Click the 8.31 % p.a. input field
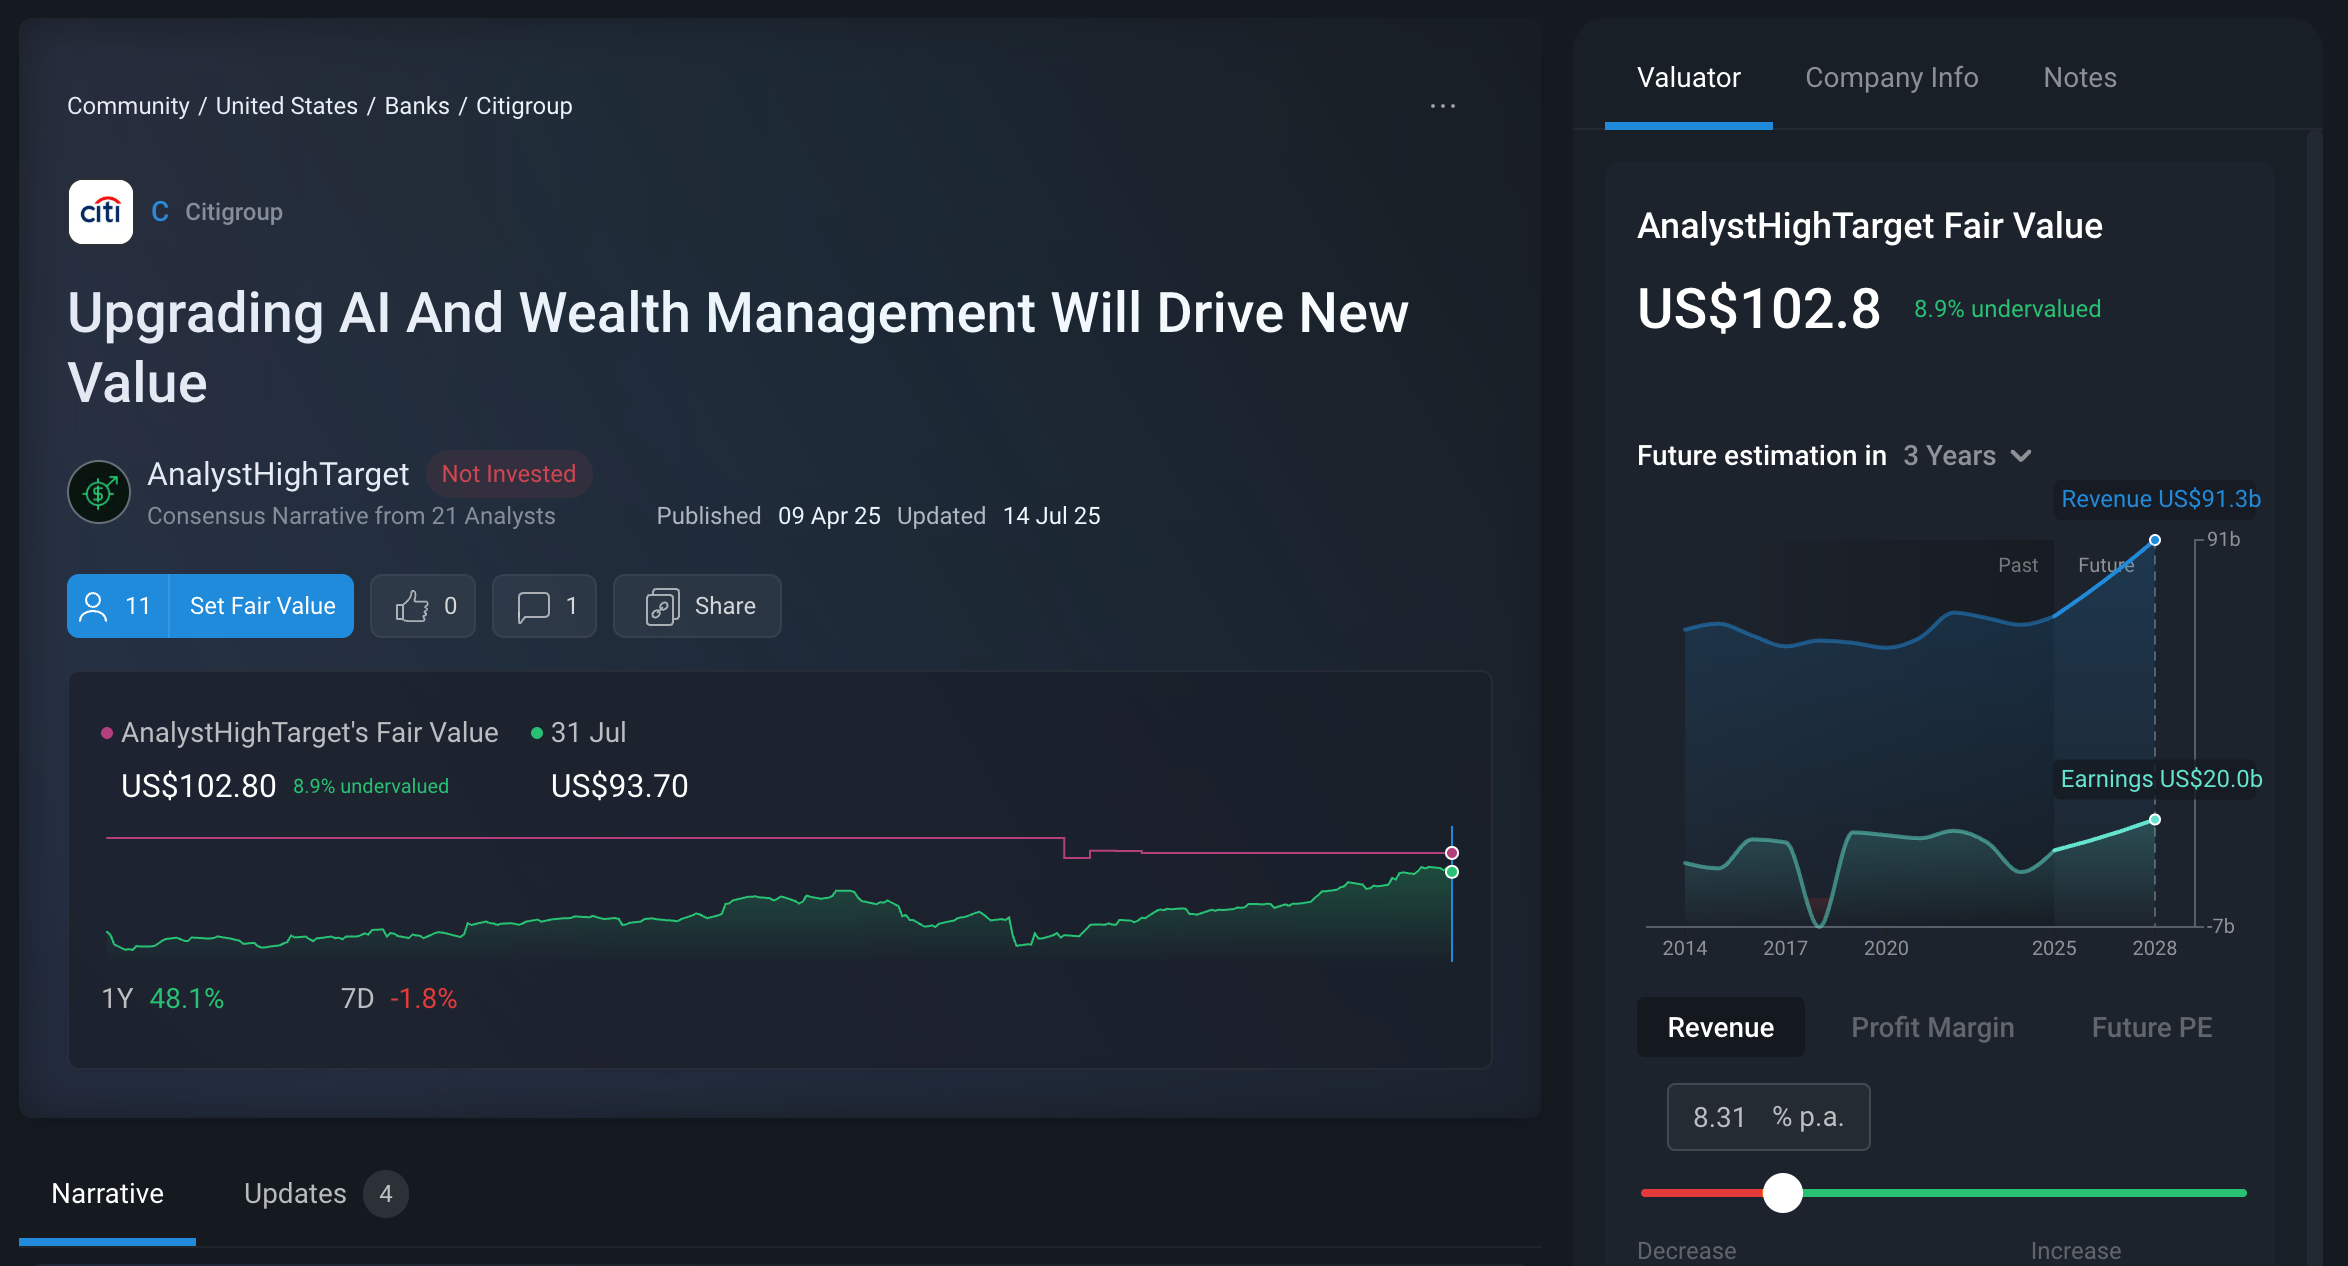The image size is (2348, 1266). 1768,1117
